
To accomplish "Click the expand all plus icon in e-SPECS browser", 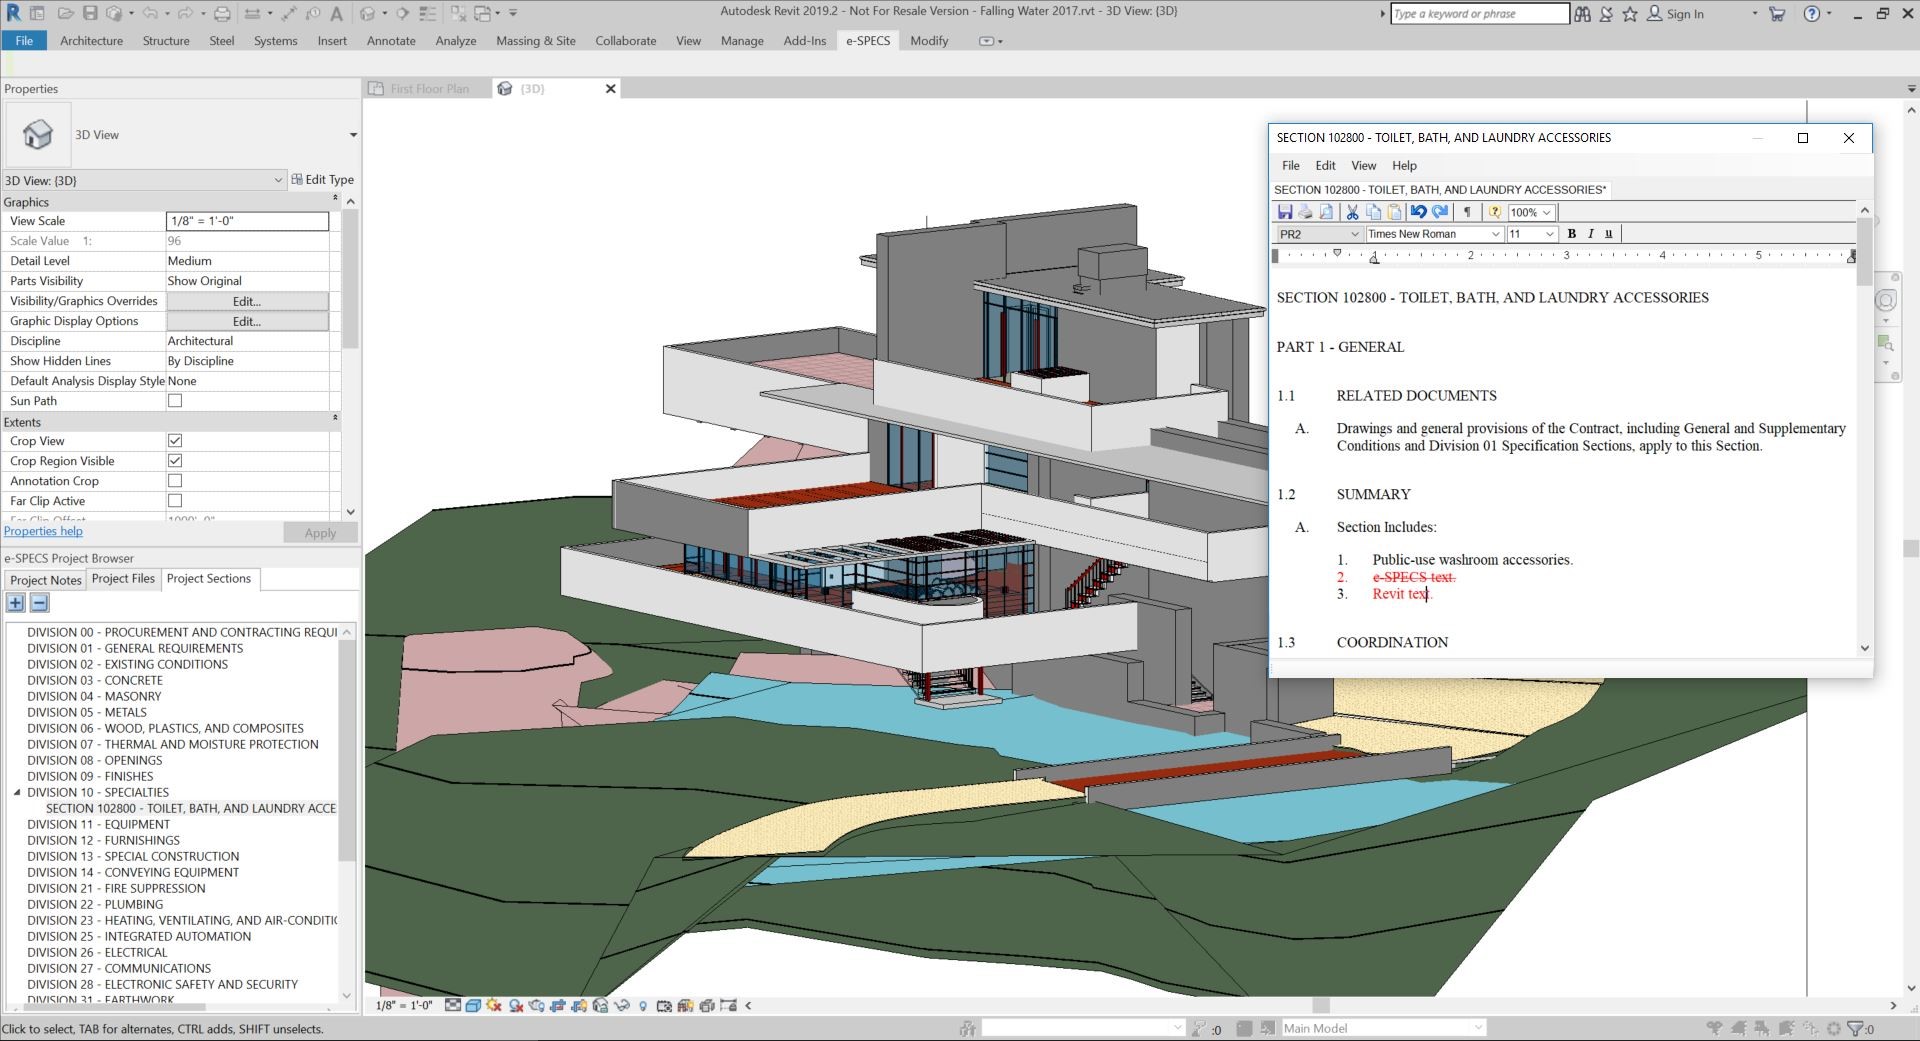I will [16, 603].
